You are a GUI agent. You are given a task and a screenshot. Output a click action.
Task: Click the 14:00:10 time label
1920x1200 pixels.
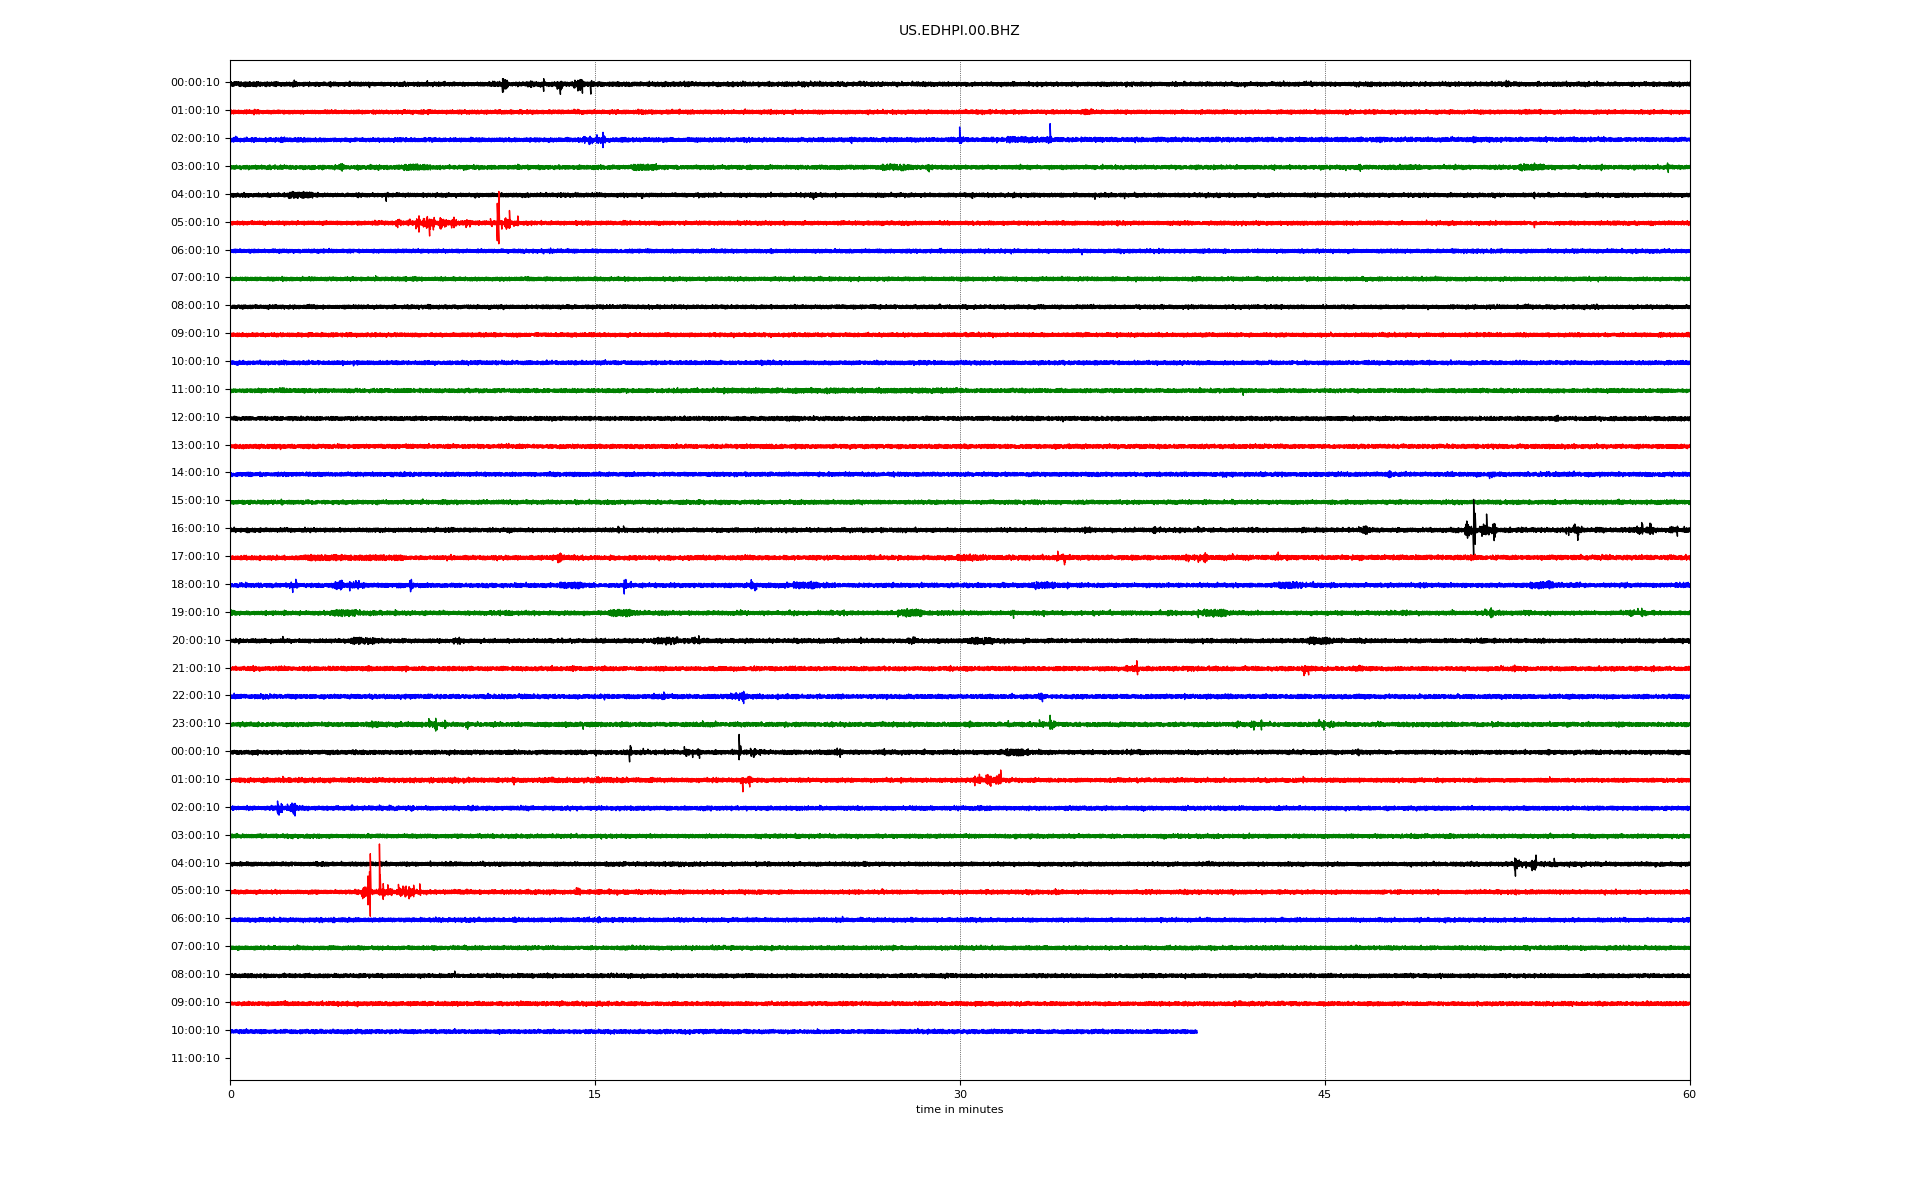(195, 473)
